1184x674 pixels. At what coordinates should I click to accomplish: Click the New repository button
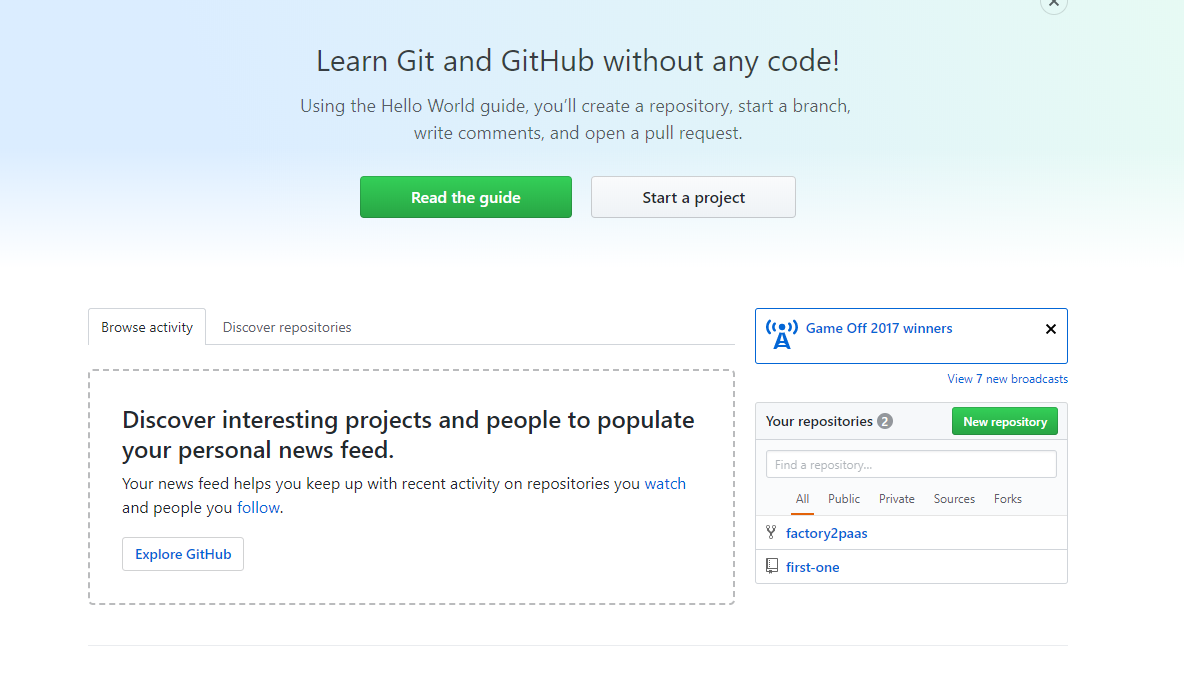[x=1004, y=421]
